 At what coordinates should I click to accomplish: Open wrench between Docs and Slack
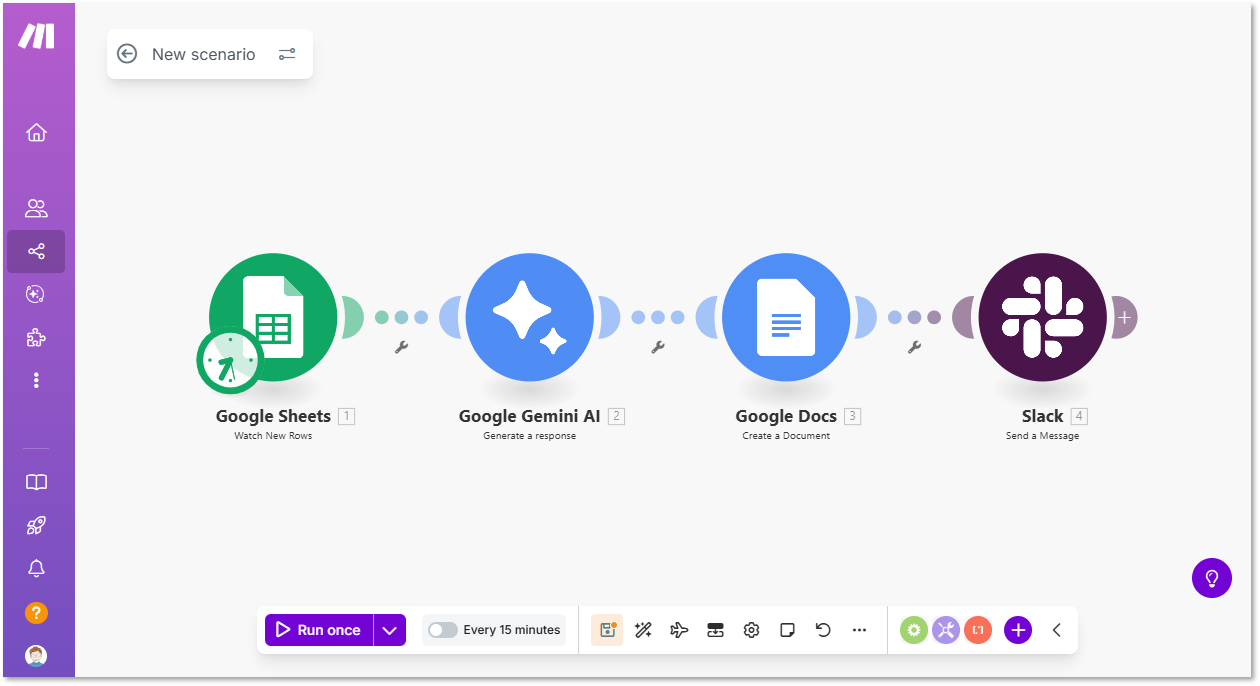[x=914, y=347]
